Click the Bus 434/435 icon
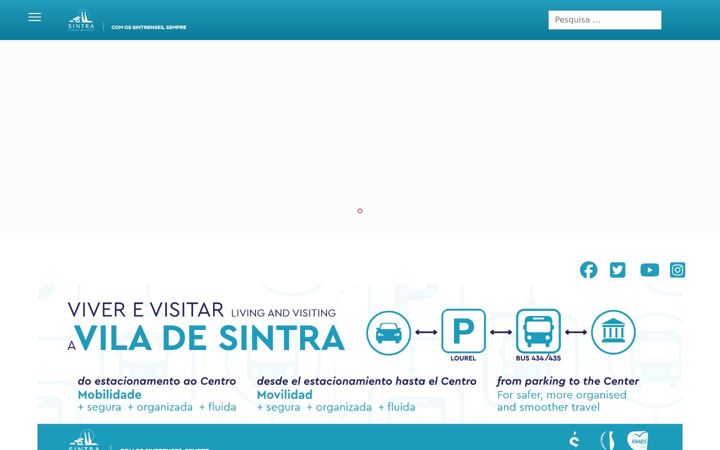 [538, 331]
